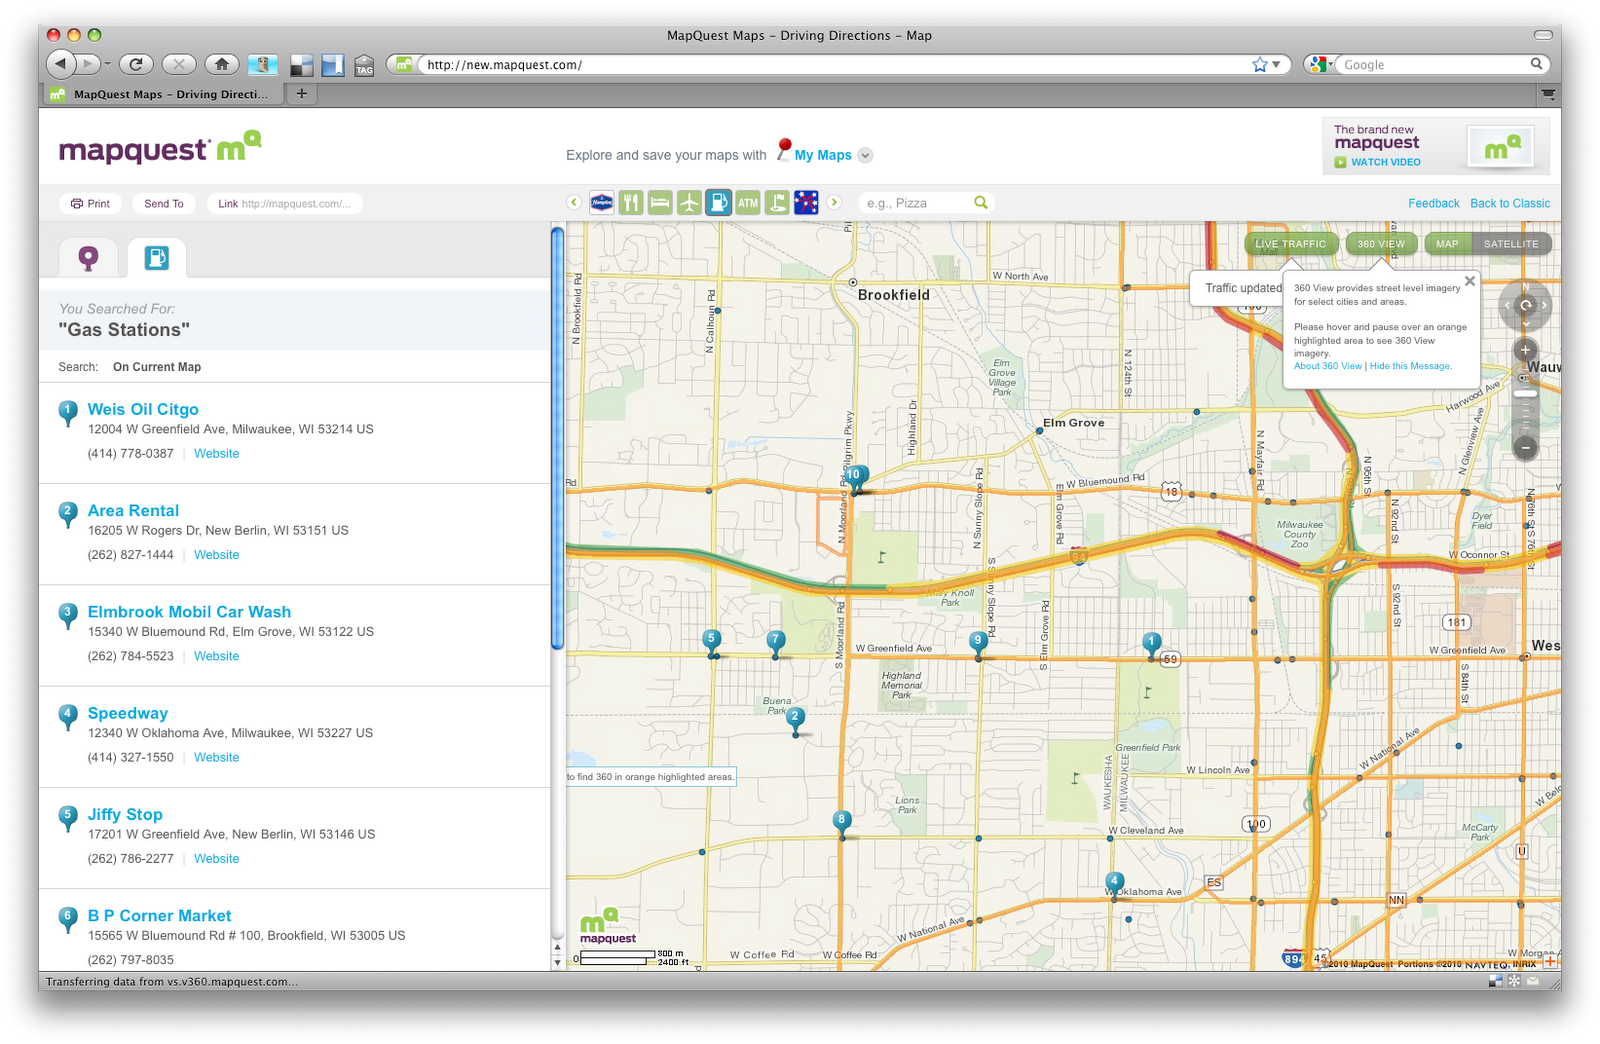1600x1044 pixels.
Task: Zoom in with the map plus button
Action: tap(1525, 350)
